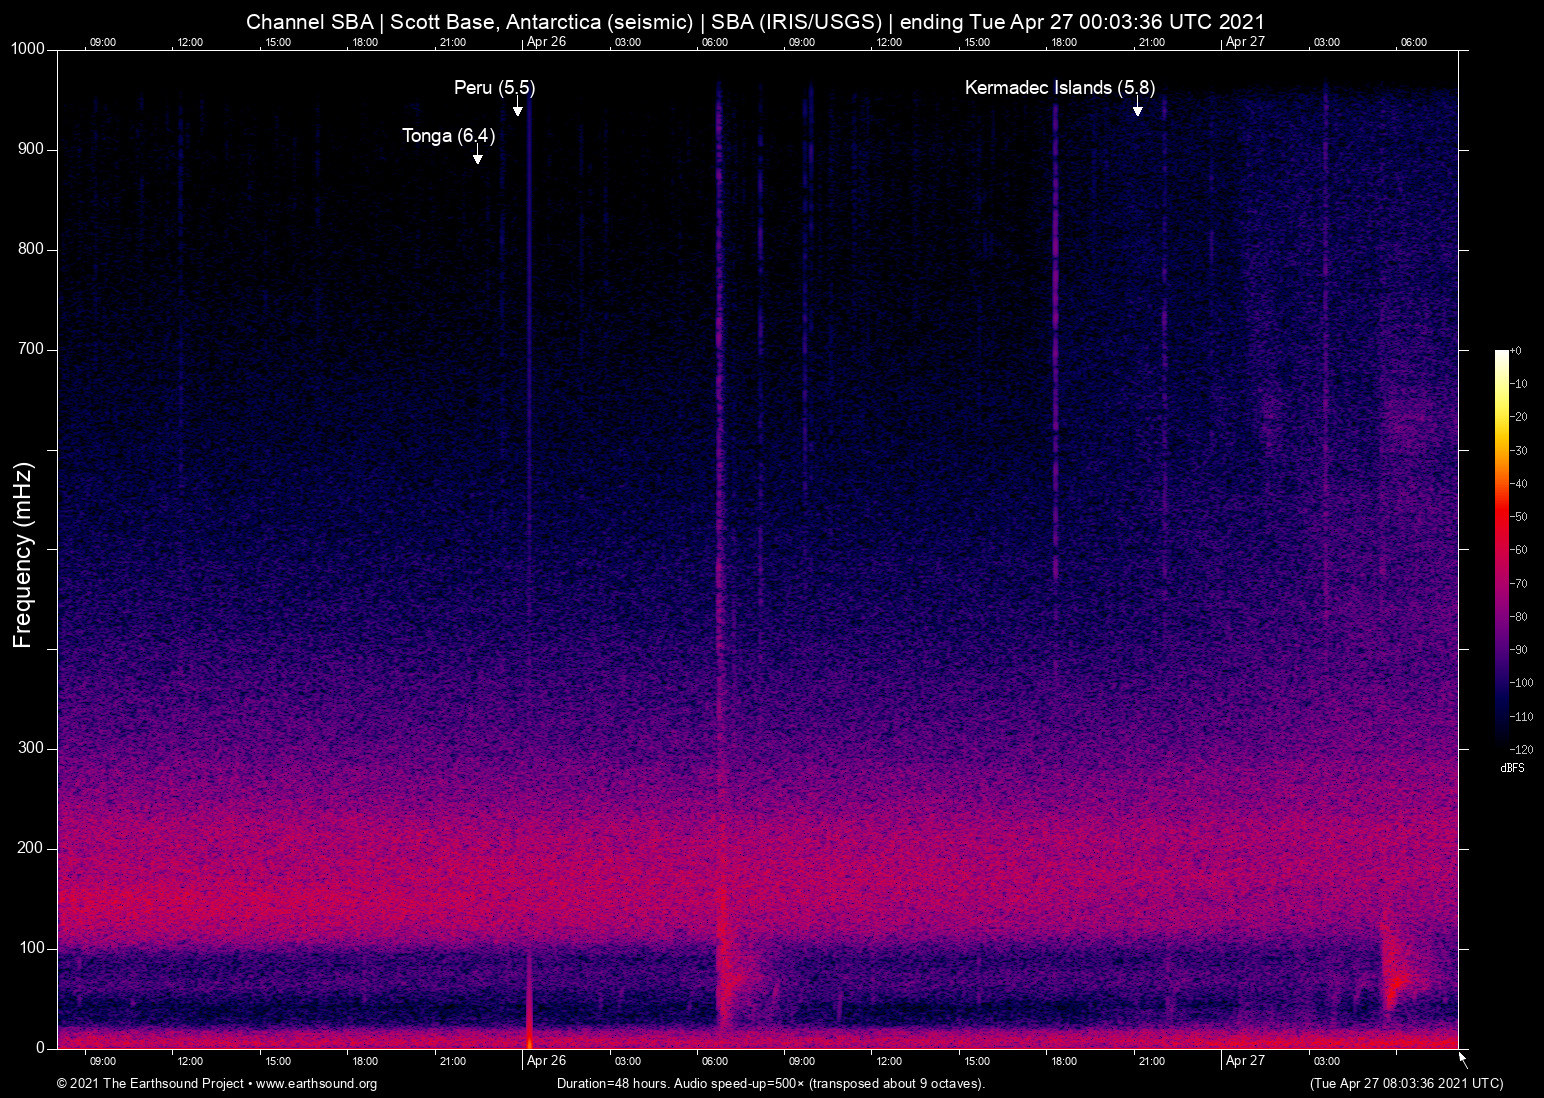
Task: Click the Apr 27 marker on top time axis
Action: point(1245,42)
